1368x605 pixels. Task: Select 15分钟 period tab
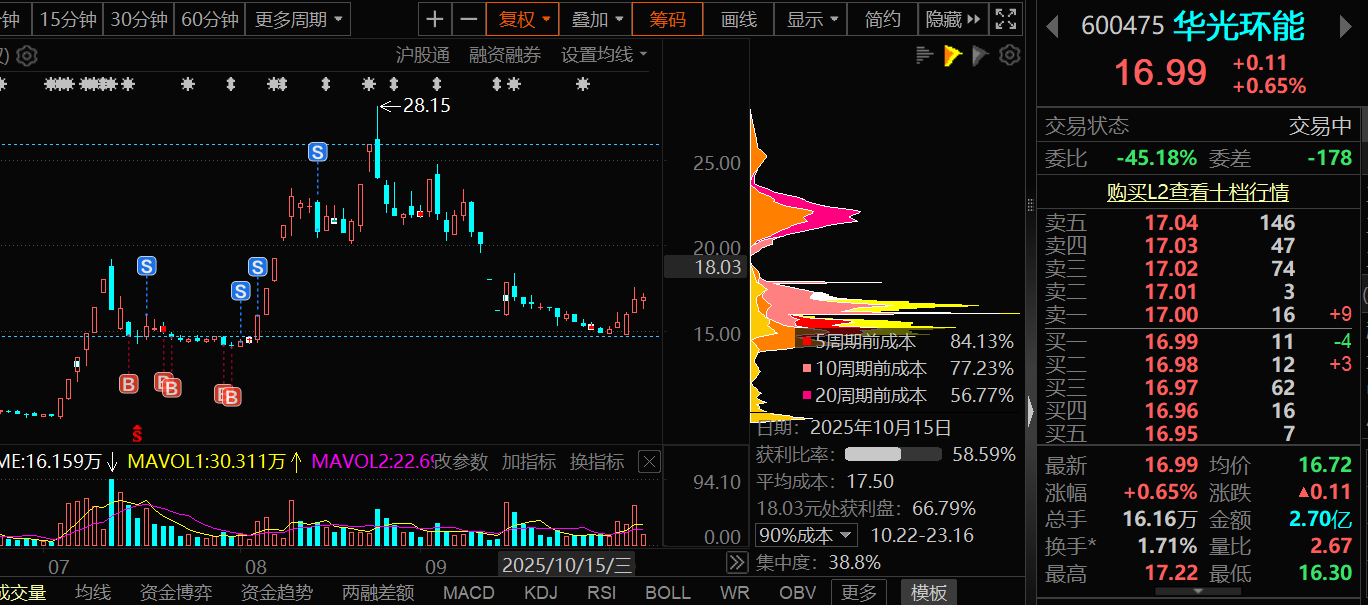pos(69,19)
